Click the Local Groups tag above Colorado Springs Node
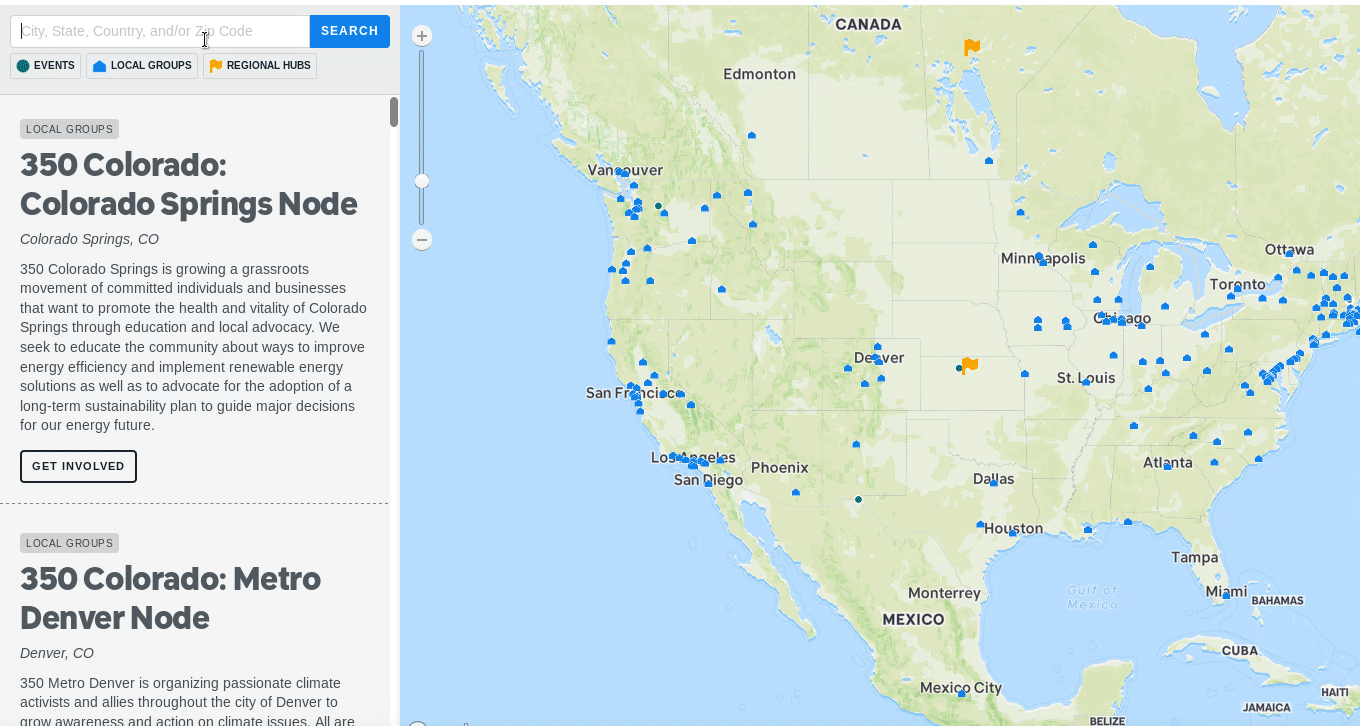The height and width of the screenshot is (726, 1360). pos(69,129)
